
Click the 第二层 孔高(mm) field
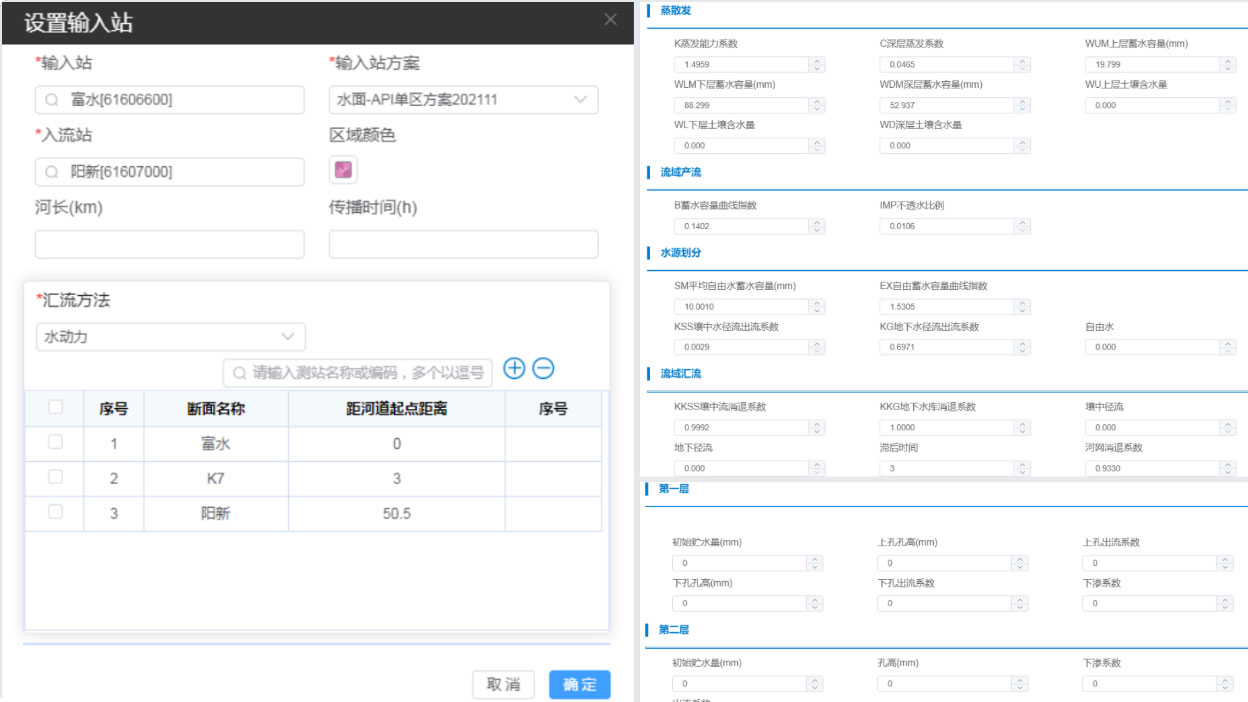point(953,684)
